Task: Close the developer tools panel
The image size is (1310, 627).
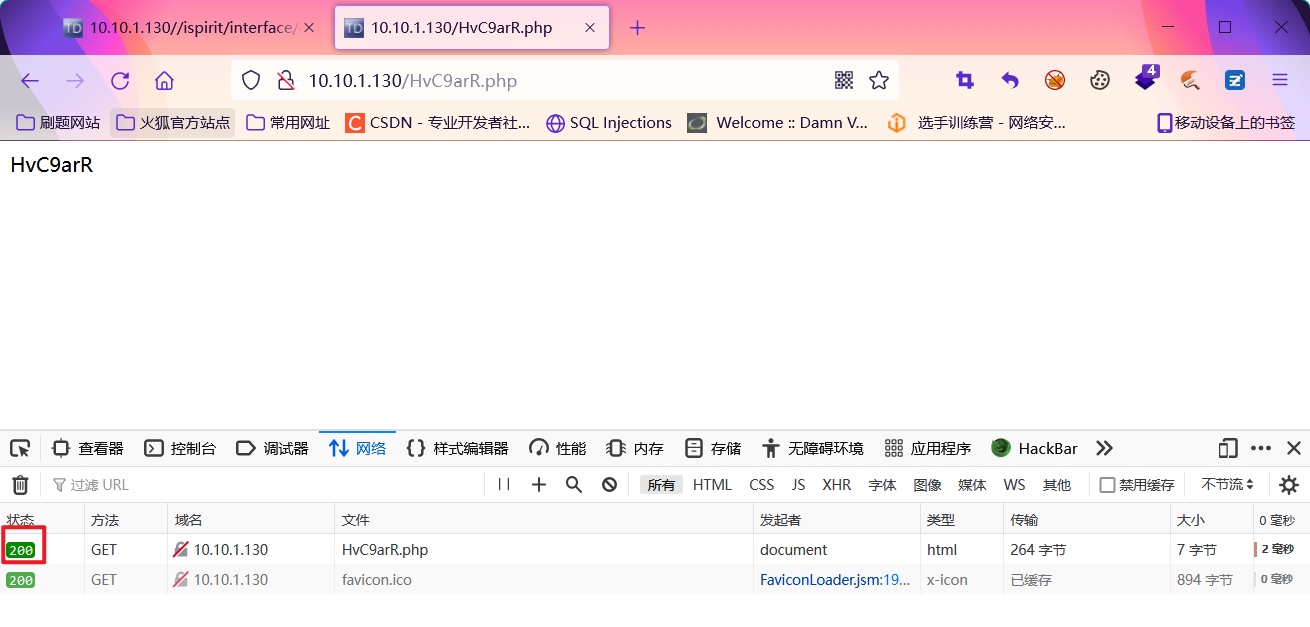Action: pyautogui.click(x=1294, y=448)
